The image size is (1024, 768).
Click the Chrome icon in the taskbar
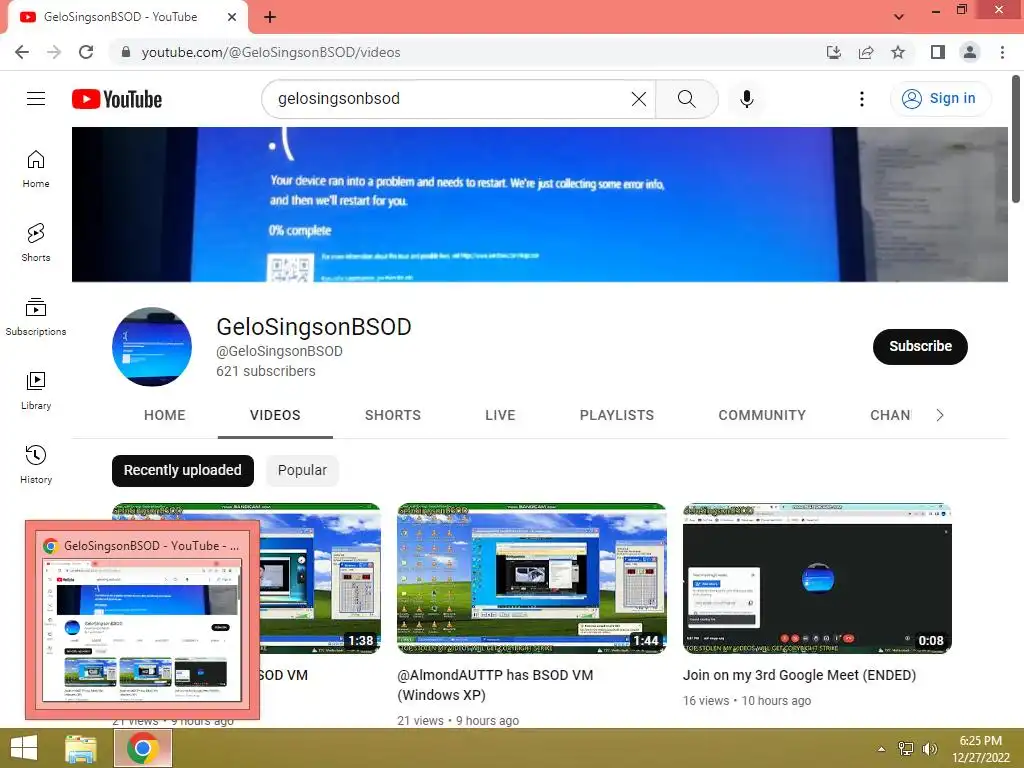pos(143,748)
